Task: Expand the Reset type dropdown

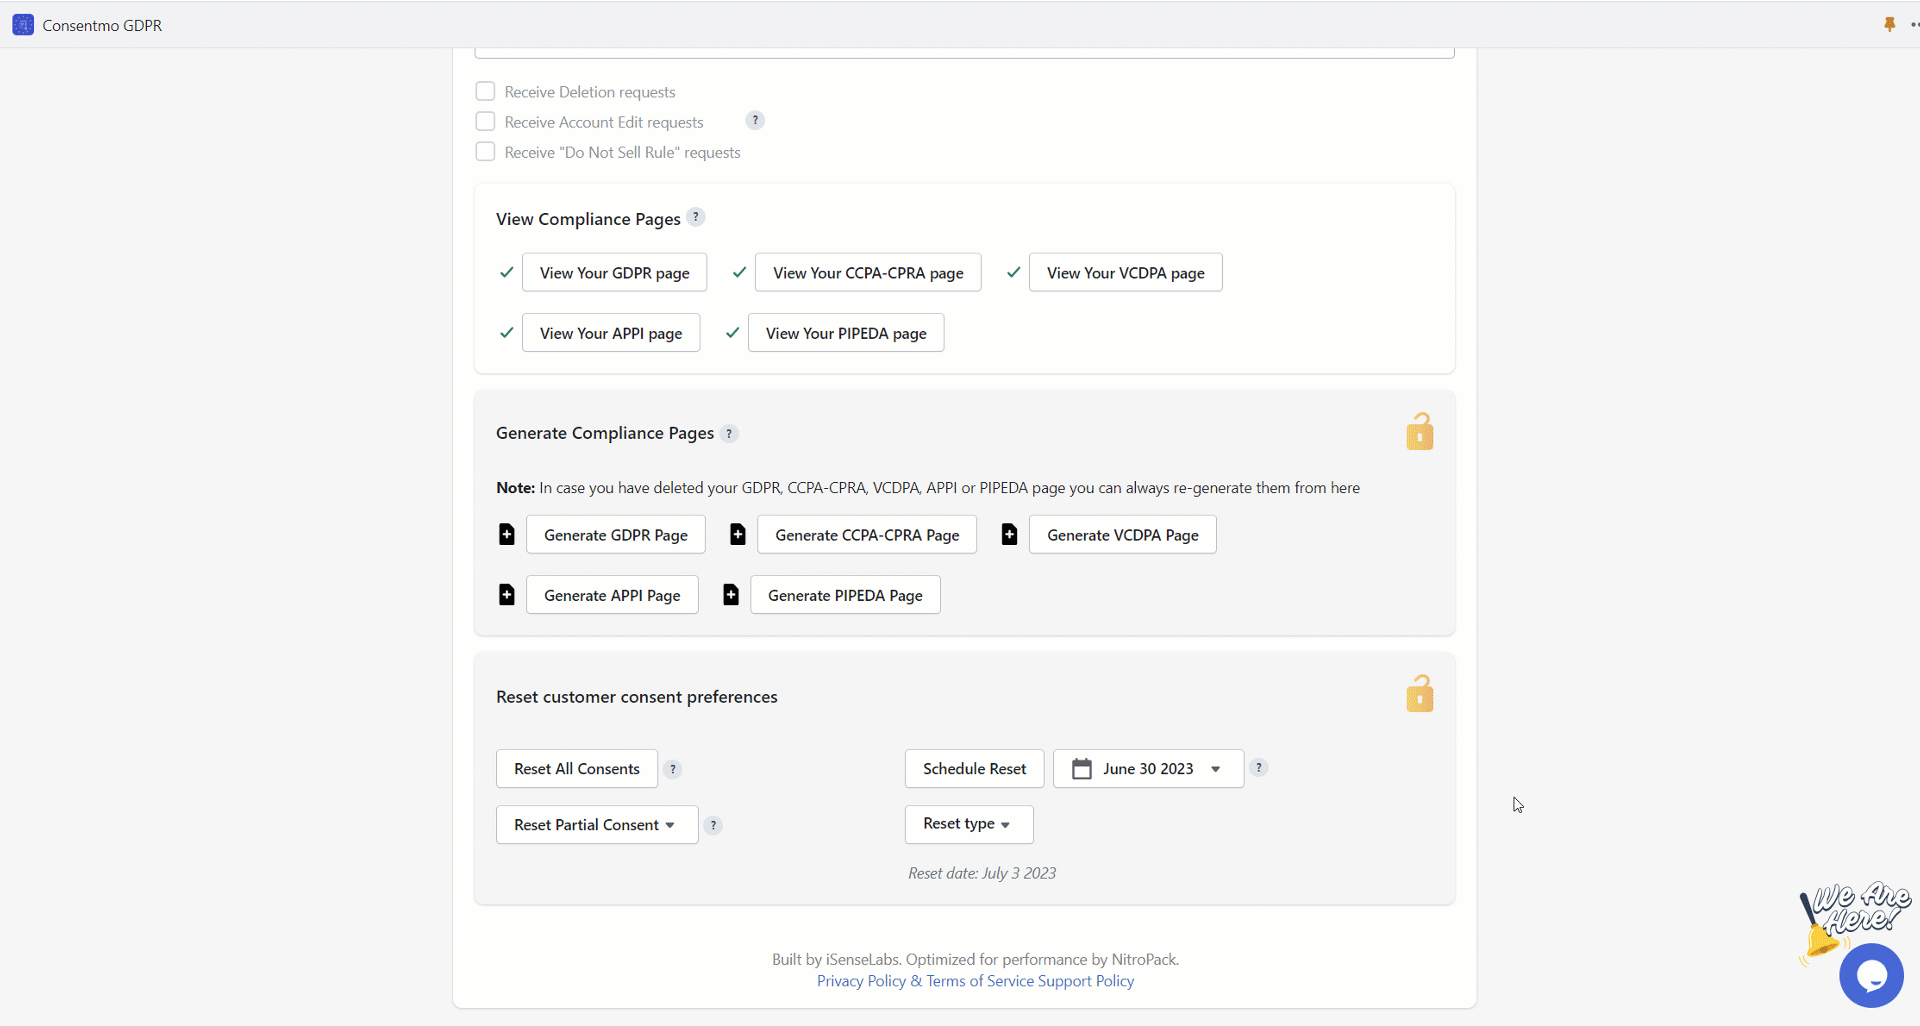Action: 968,824
